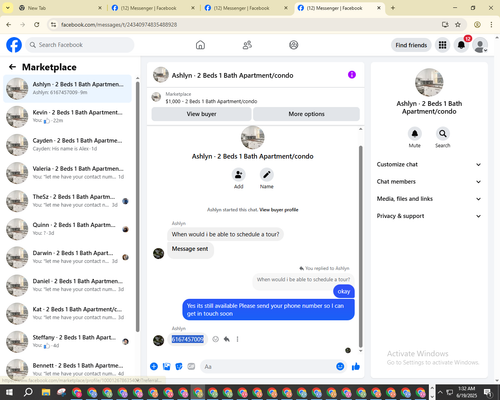Expand the Privacy & support section
The width and height of the screenshot is (500, 400).
pyautogui.click(x=429, y=216)
